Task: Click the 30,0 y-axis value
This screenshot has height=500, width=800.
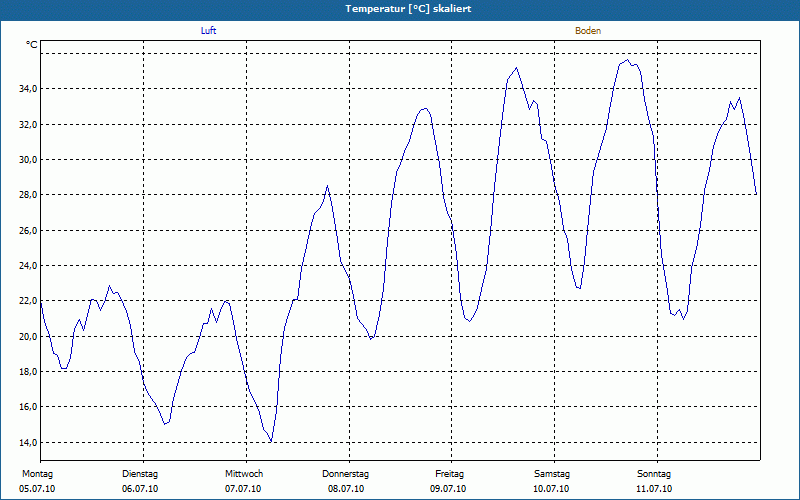Action: click(28, 160)
